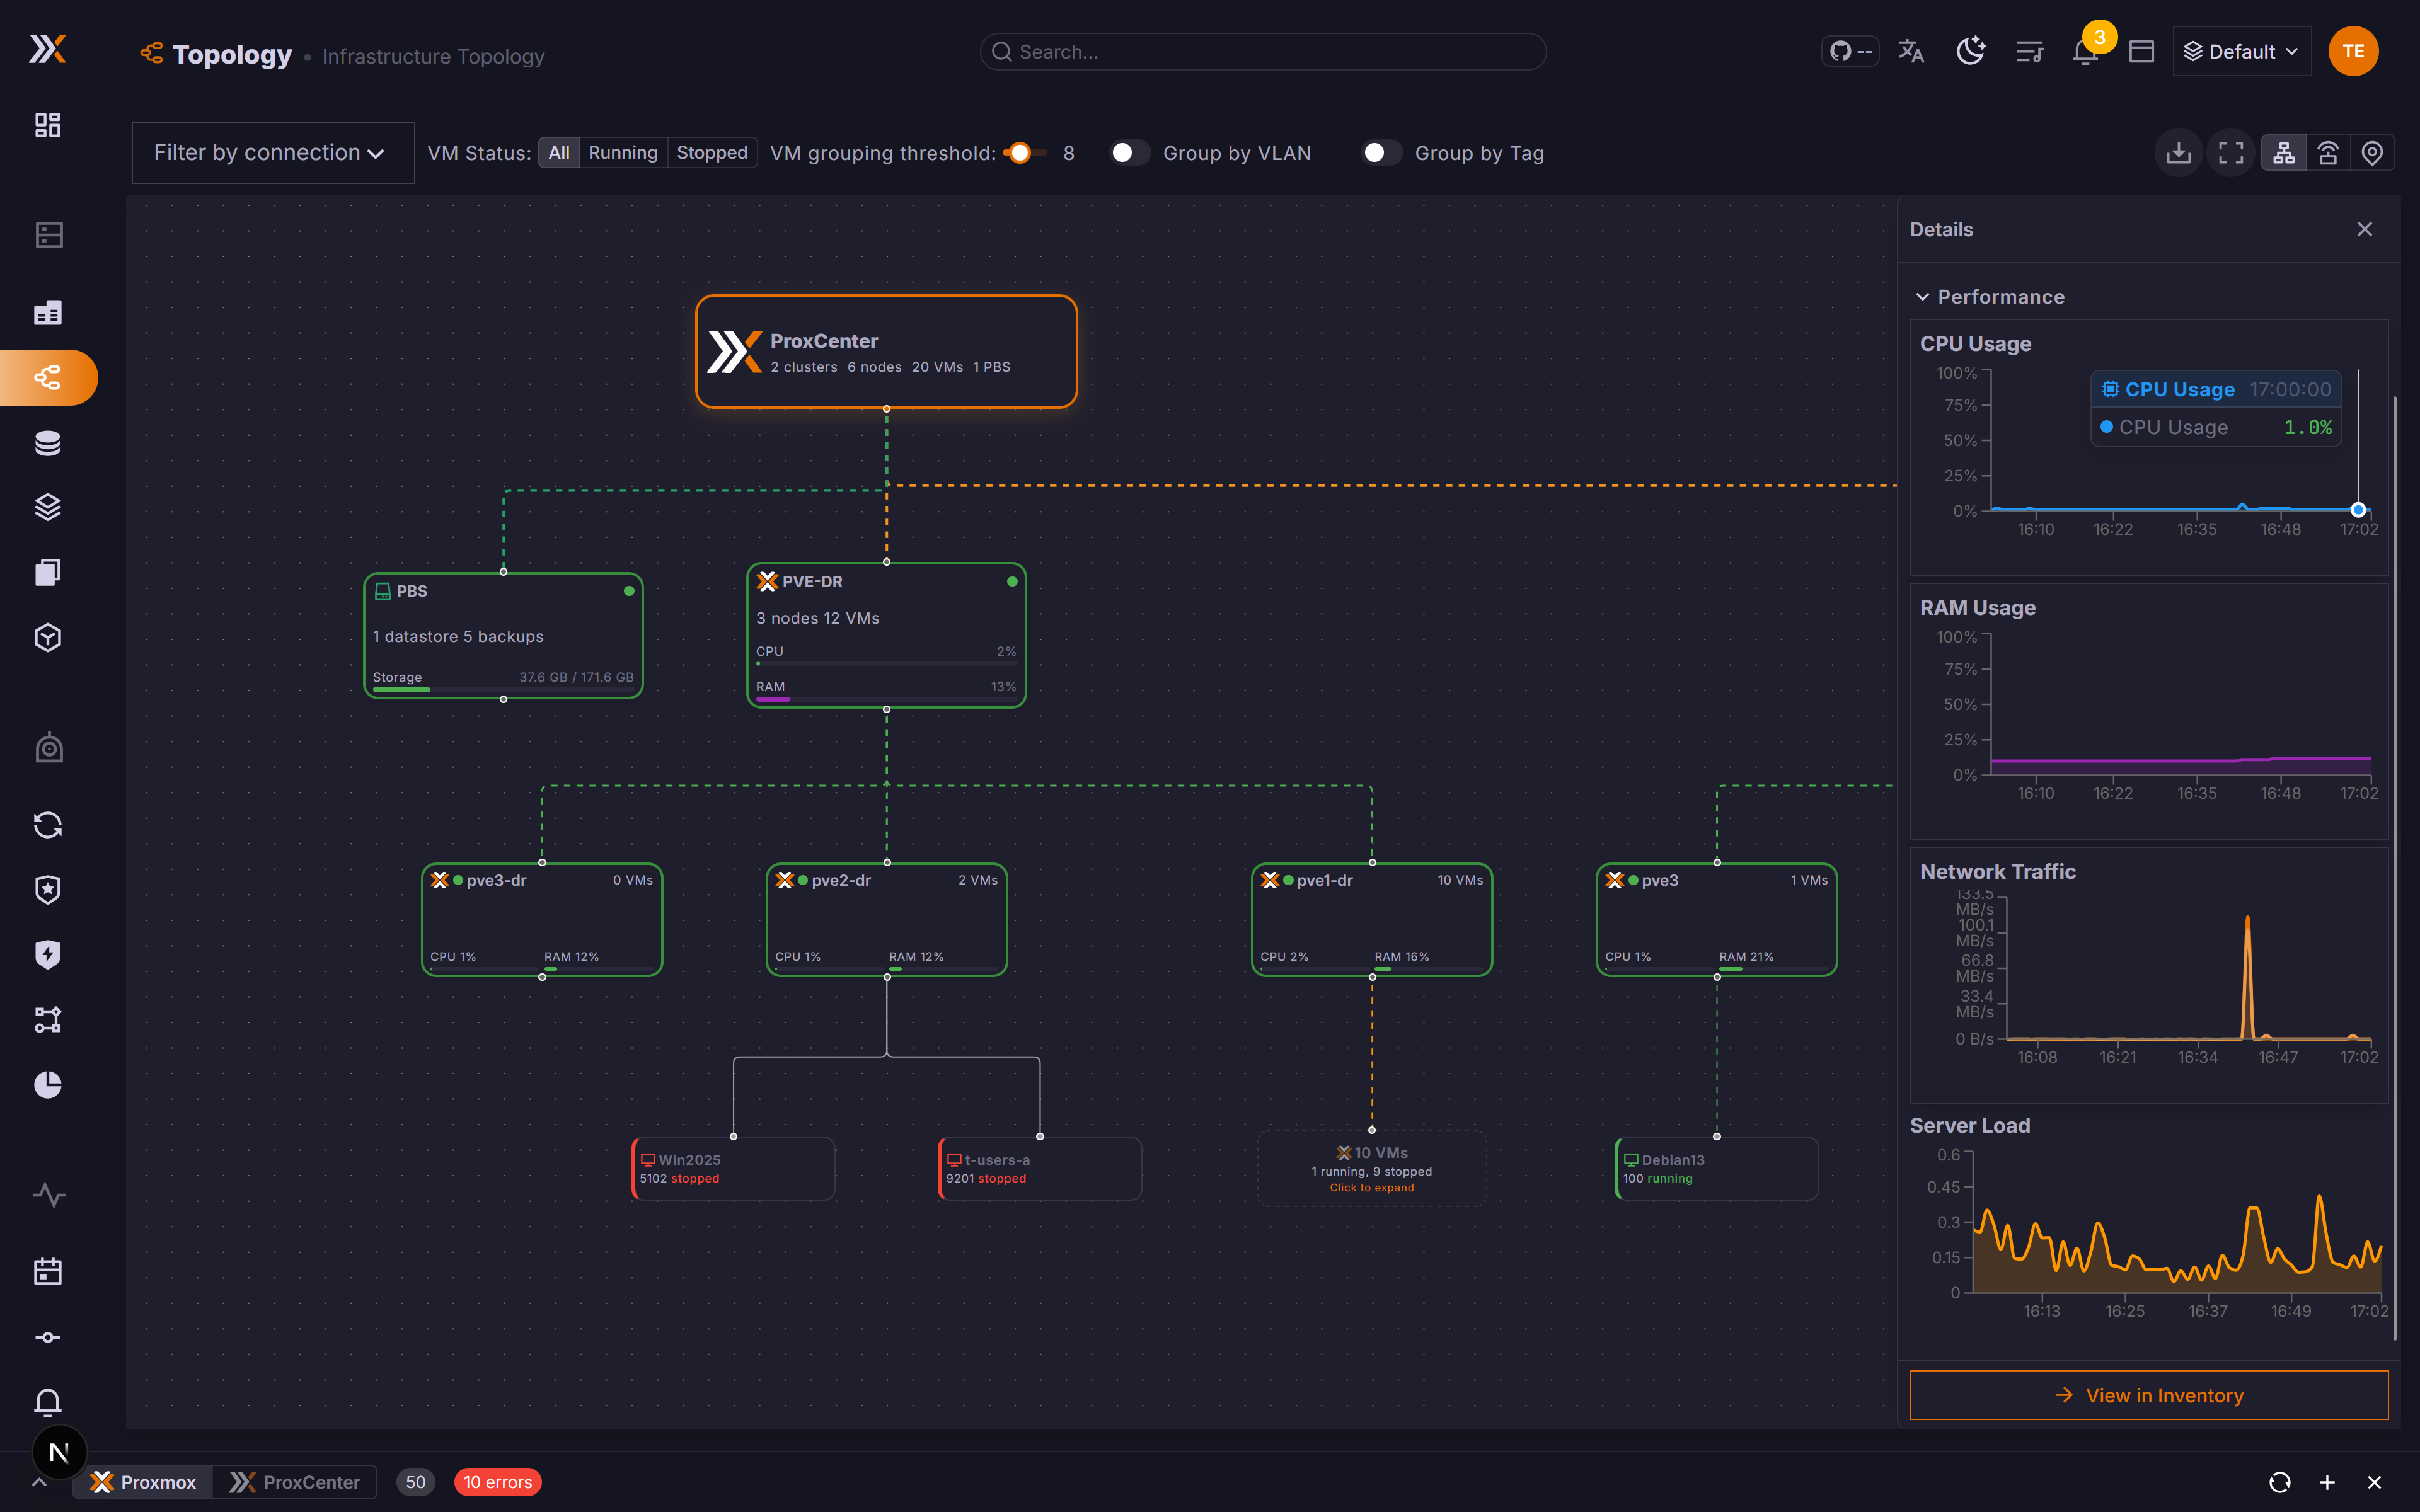The image size is (2420, 1512).
Task: Open the N avatar button bottom left
Action: coord(59,1452)
